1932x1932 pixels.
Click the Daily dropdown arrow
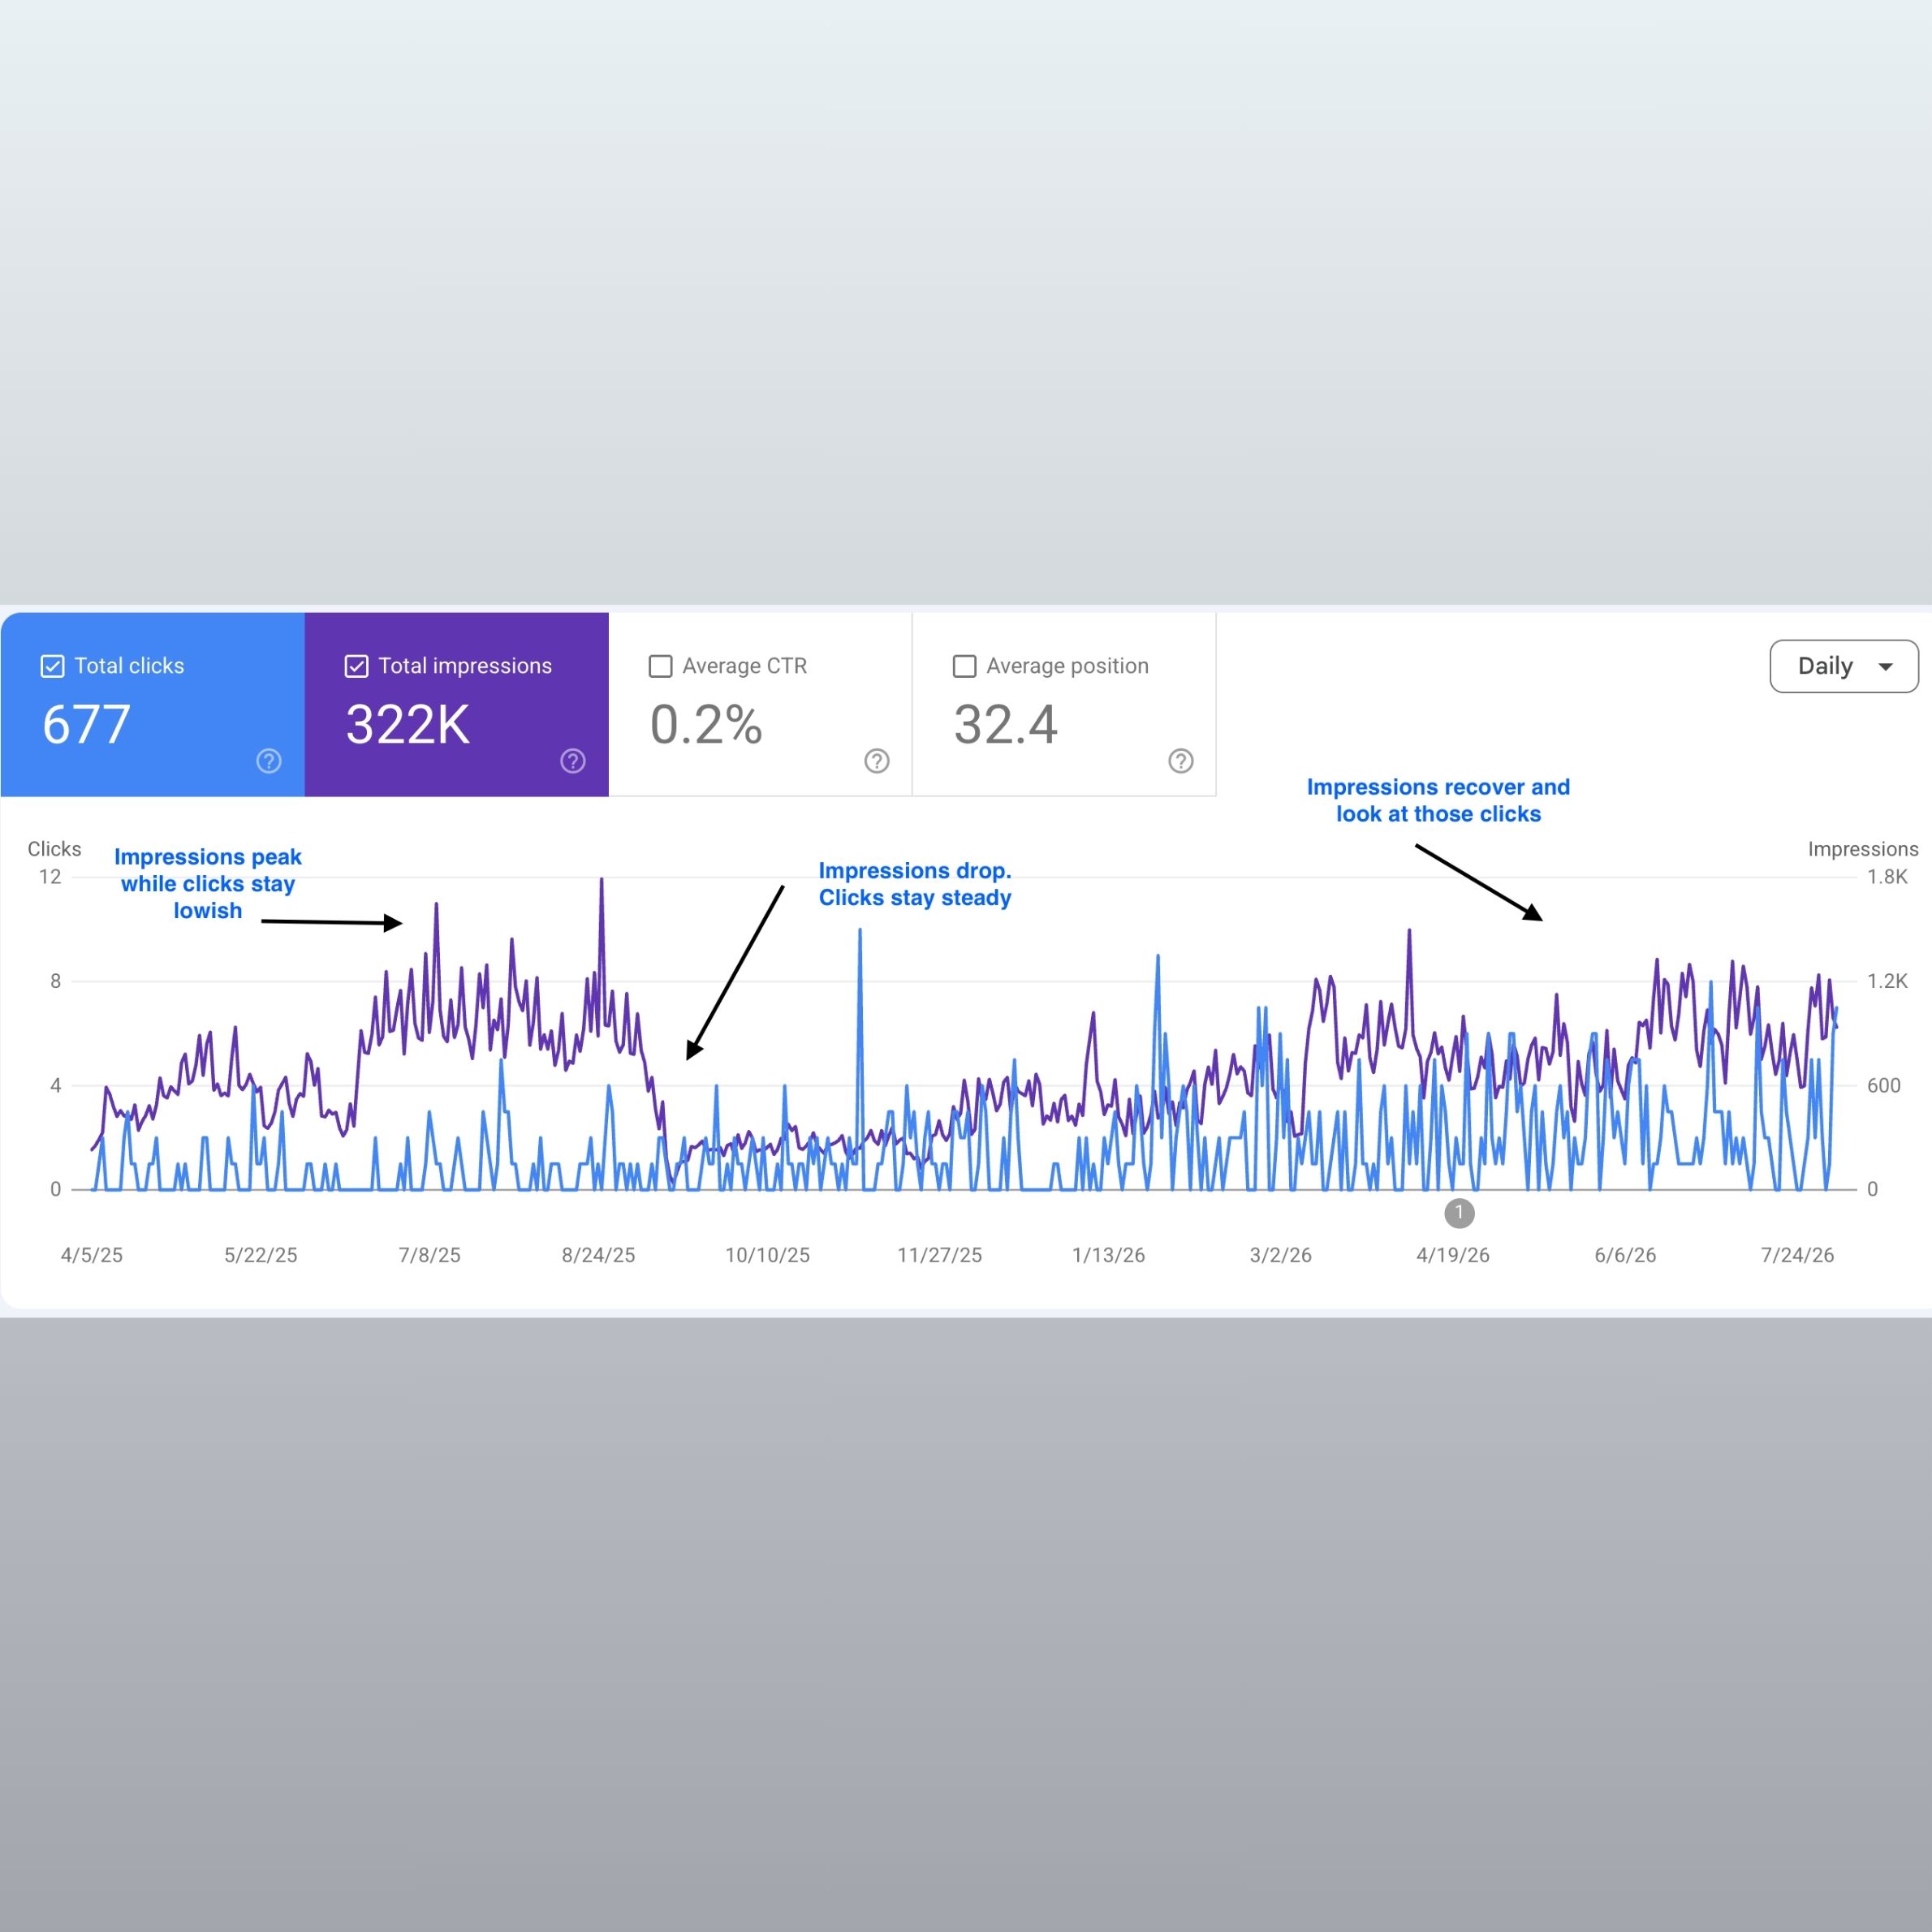(1885, 667)
